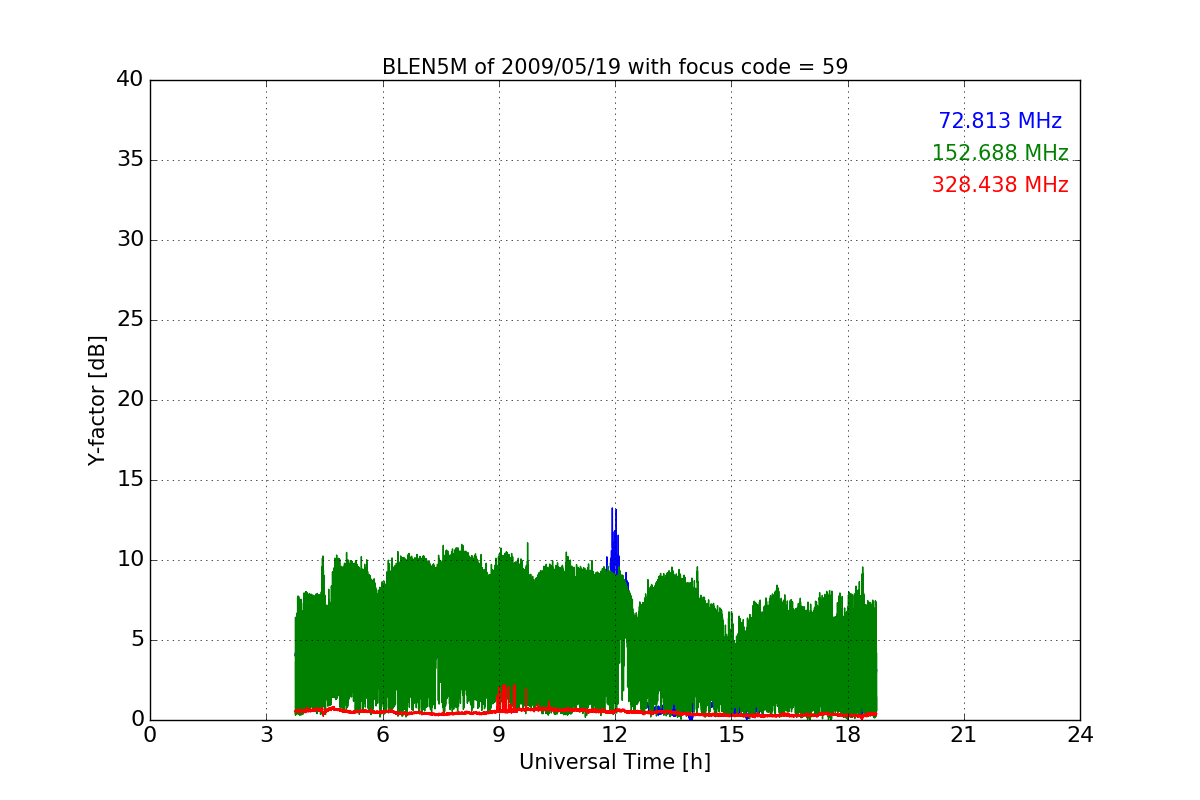The height and width of the screenshot is (800, 1200).
Task: Click the Universal Time [h] axis label
Action: [x=615, y=762]
